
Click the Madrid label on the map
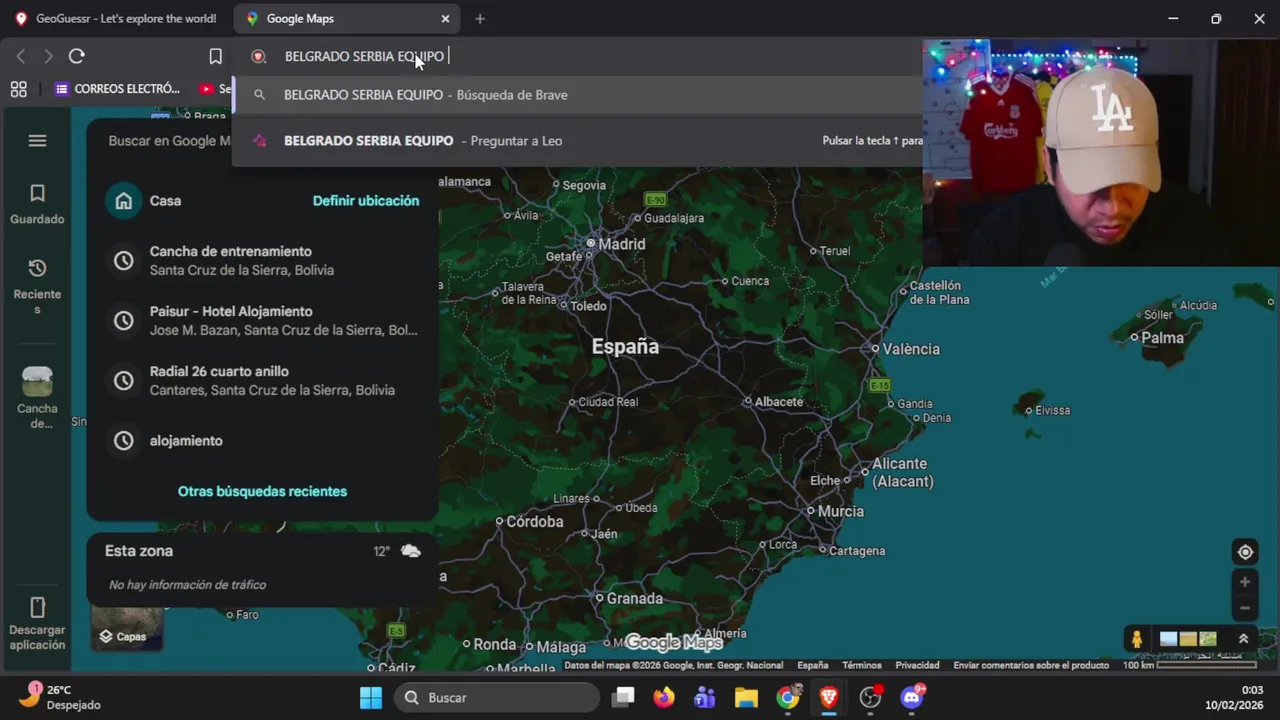coord(621,244)
